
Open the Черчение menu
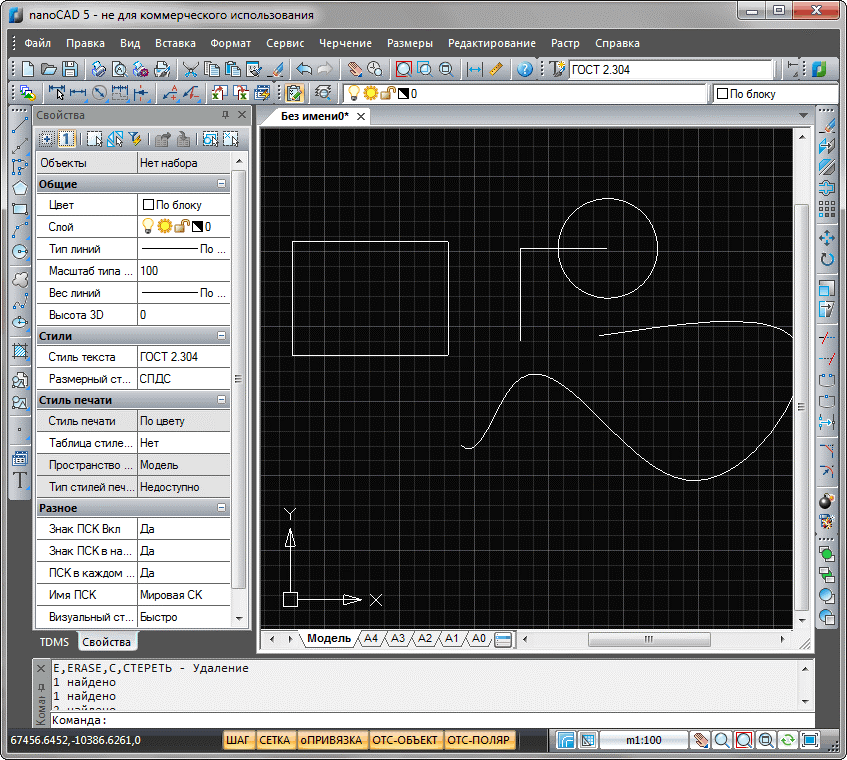tap(345, 44)
